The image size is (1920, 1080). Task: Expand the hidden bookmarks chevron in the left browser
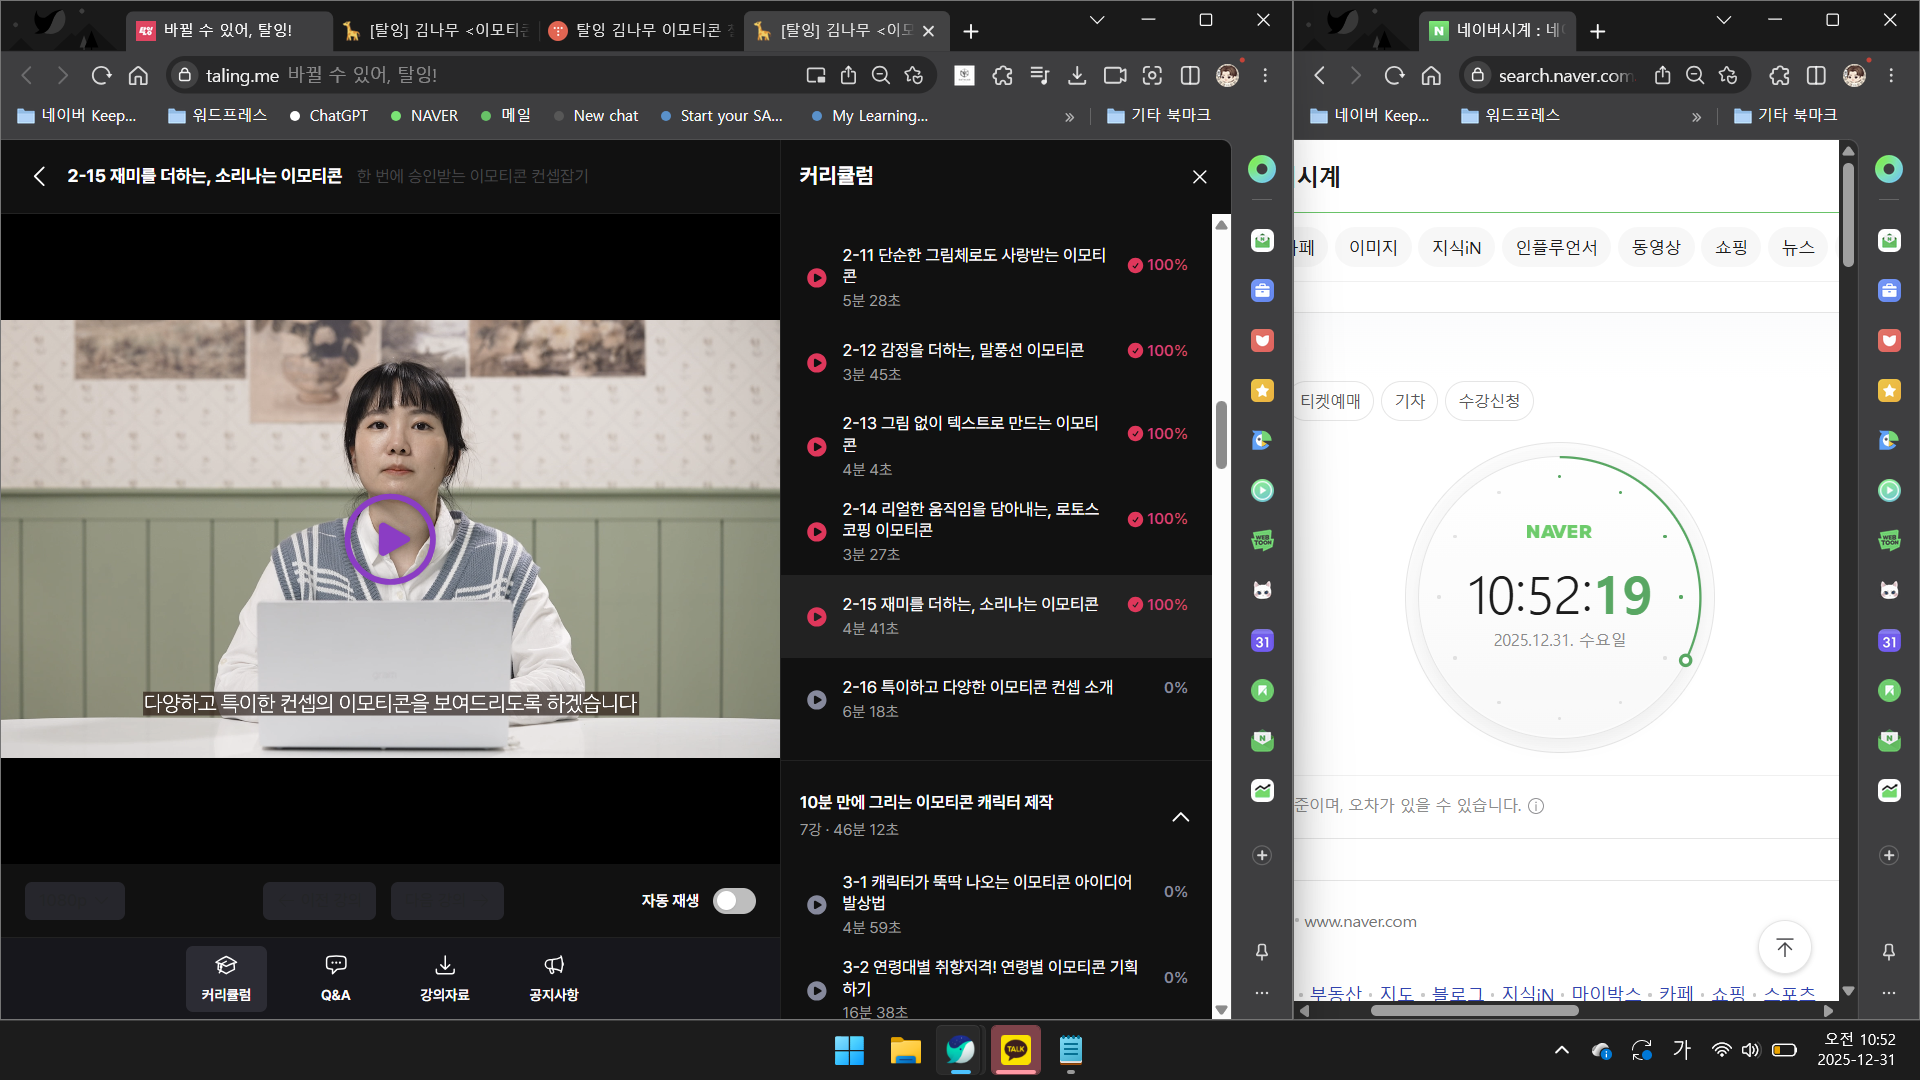(x=1069, y=116)
